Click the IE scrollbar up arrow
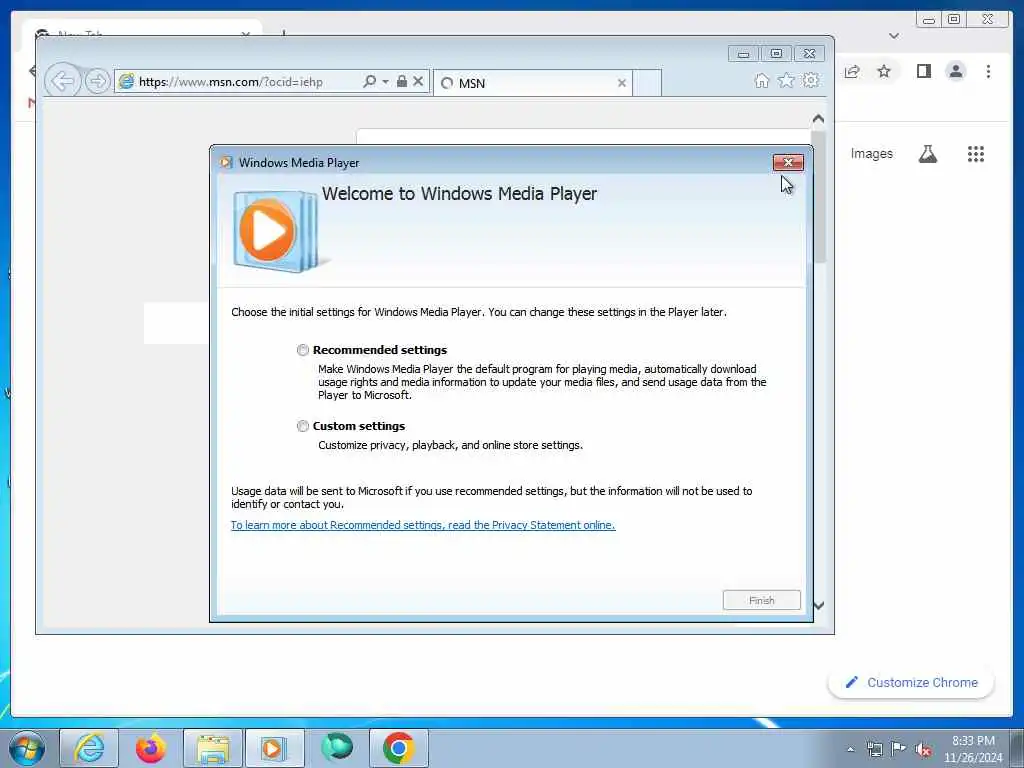The image size is (1024, 768). click(818, 119)
